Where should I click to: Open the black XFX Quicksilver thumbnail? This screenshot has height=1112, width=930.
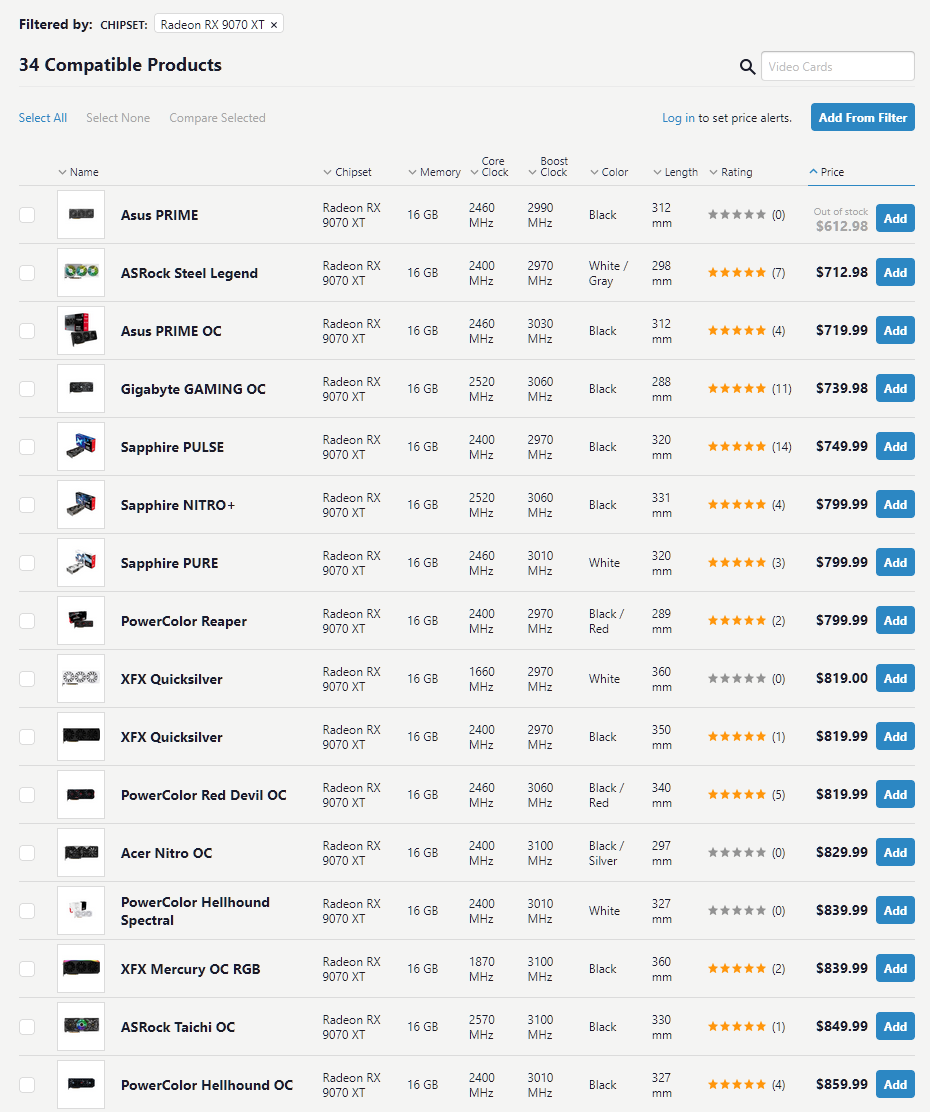pos(81,737)
